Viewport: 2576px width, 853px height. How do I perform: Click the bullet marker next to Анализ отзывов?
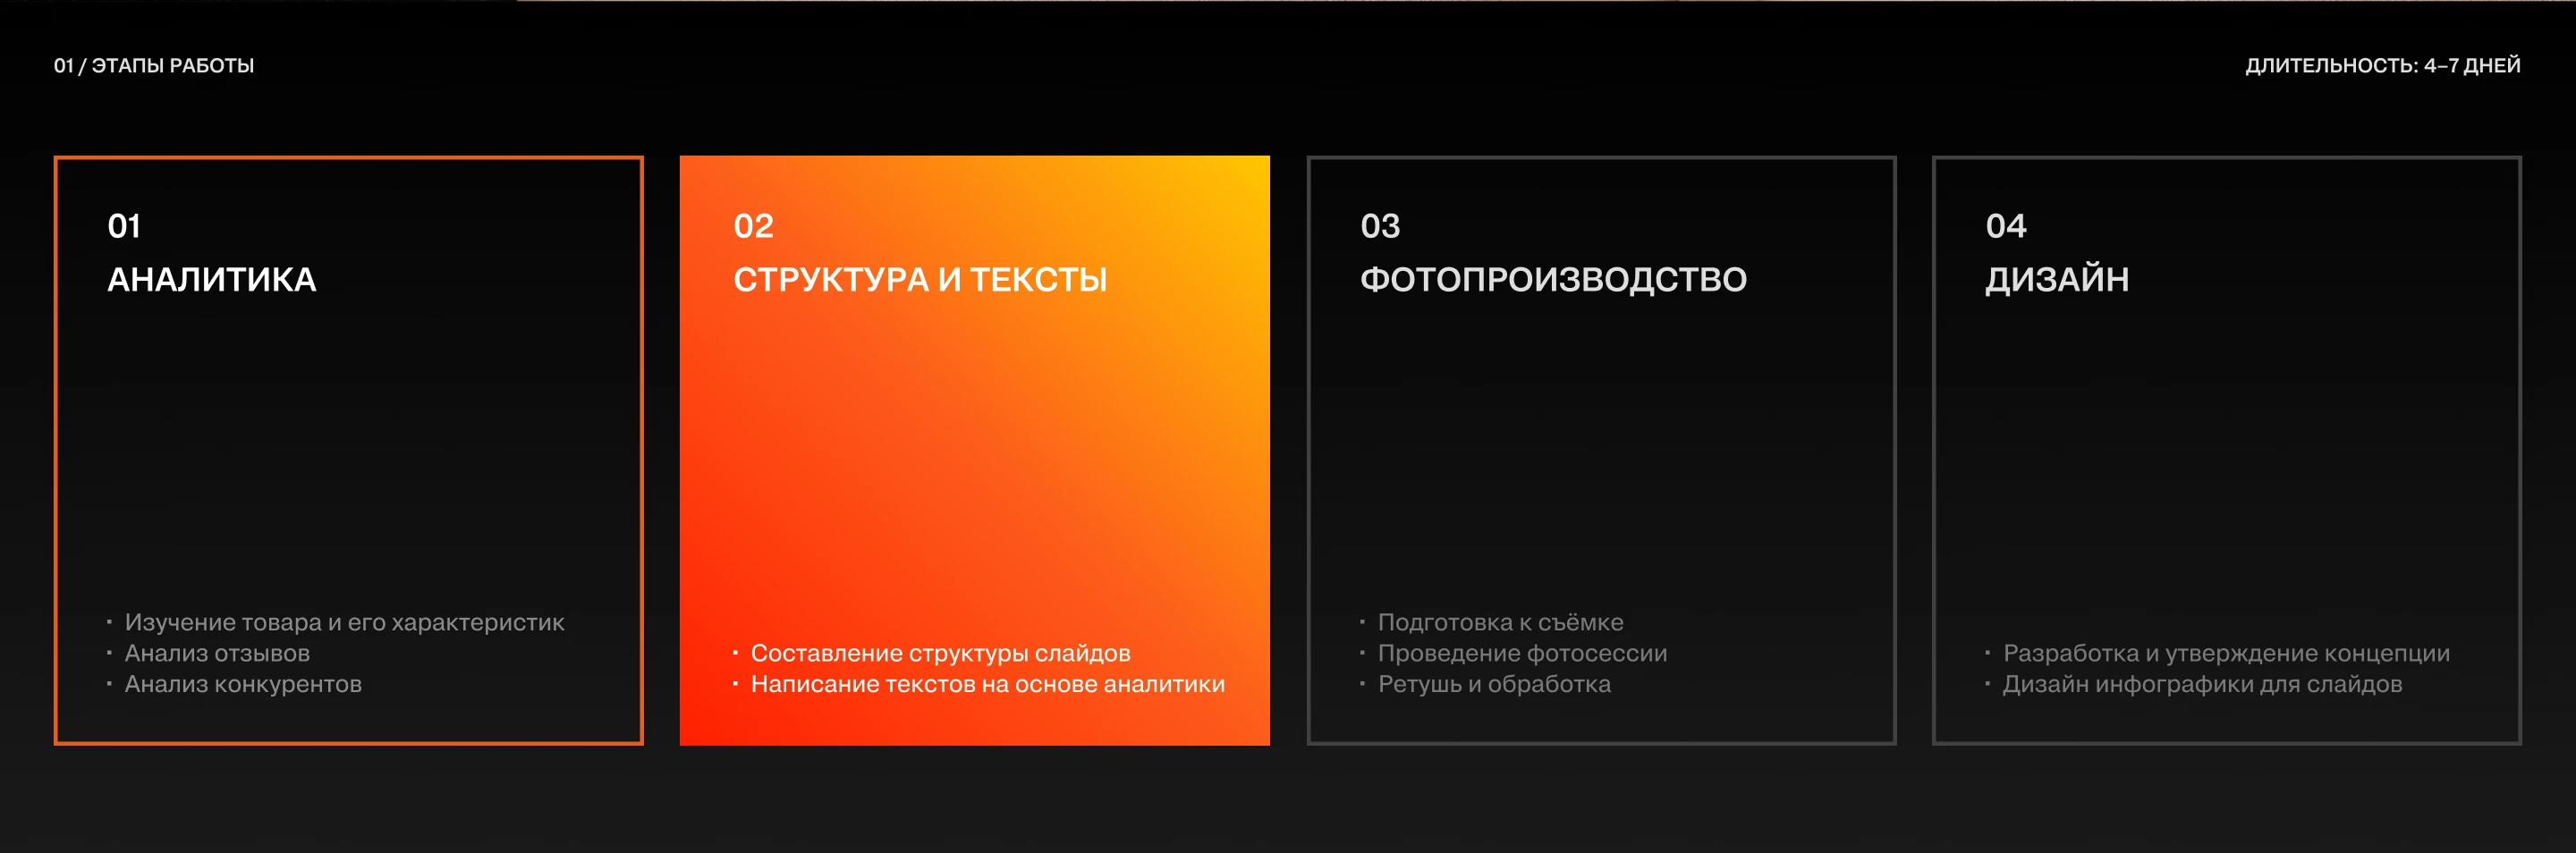(x=108, y=653)
